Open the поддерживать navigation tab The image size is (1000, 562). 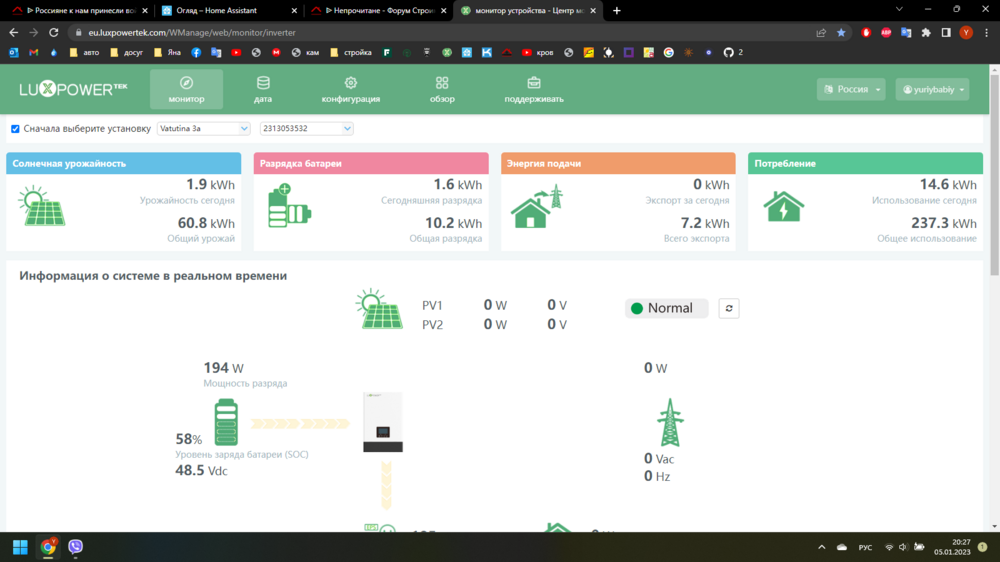534,89
